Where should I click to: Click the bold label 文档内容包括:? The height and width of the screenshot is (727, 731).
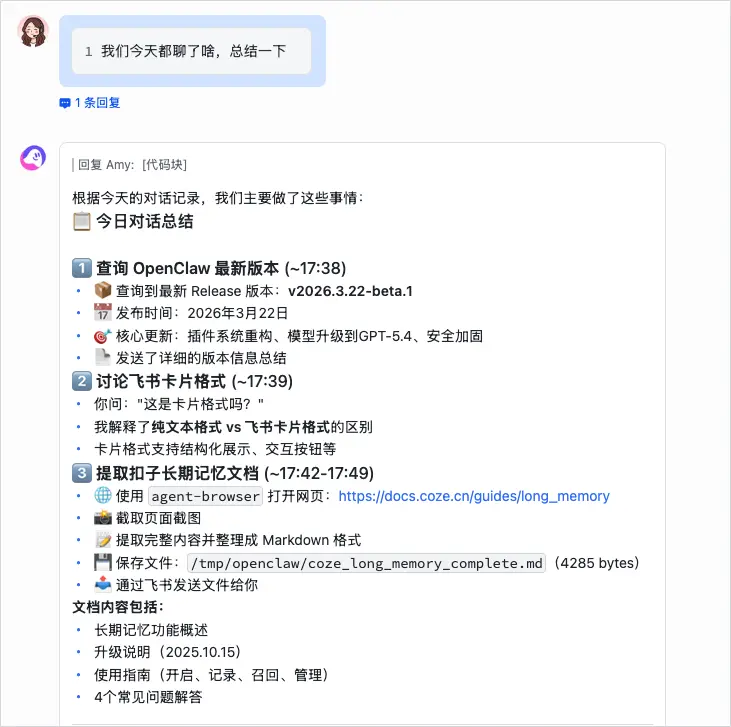pyautogui.click(x=118, y=607)
